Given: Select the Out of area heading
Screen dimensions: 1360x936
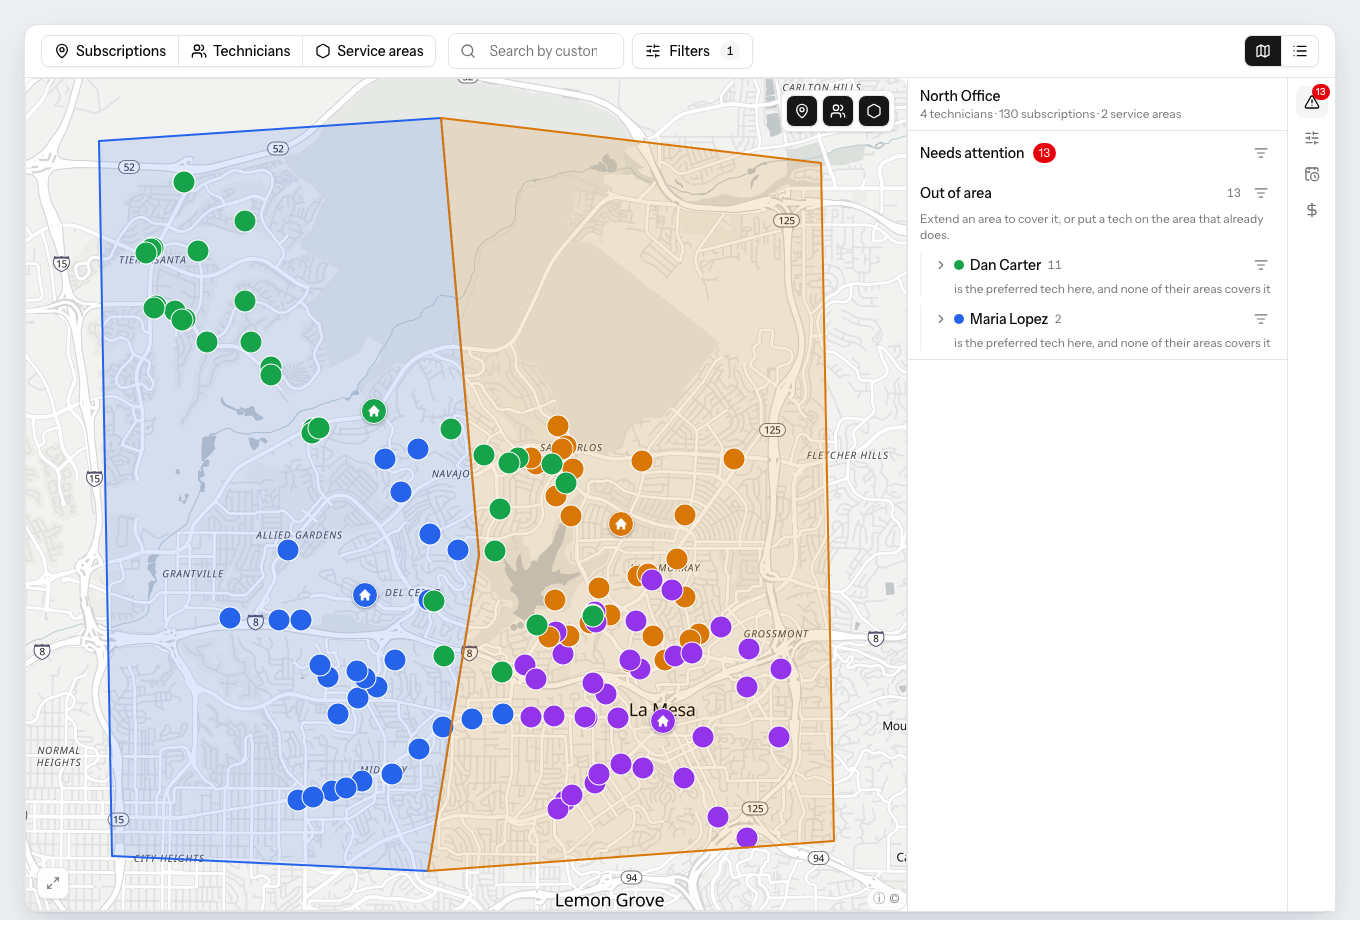Looking at the screenshot, I should (956, 193).
